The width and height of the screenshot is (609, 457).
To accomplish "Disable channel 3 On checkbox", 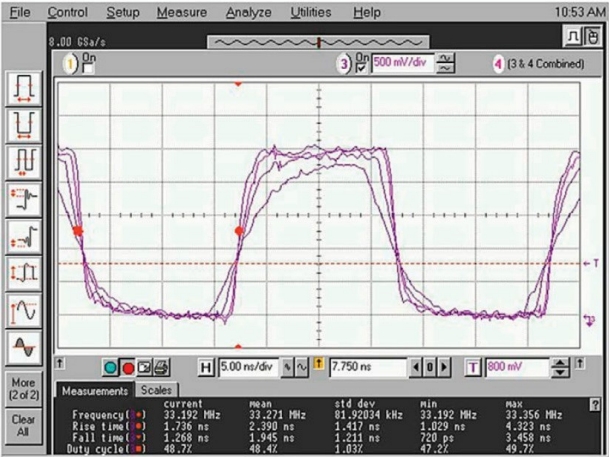I will click(x=362, y=69).
